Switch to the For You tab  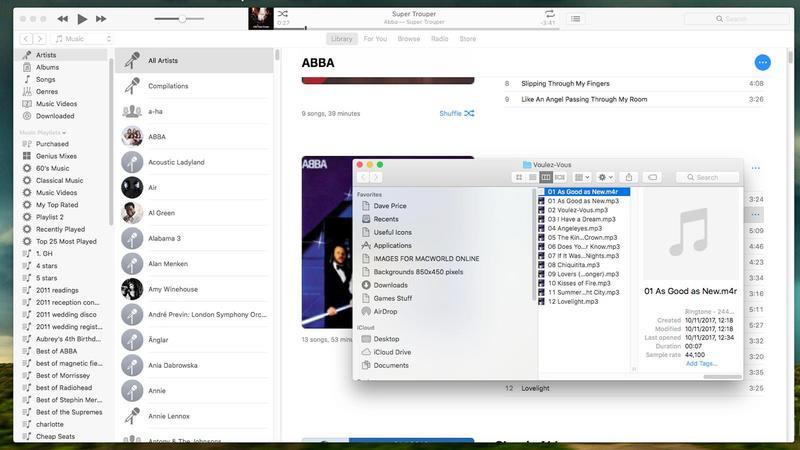375,39
